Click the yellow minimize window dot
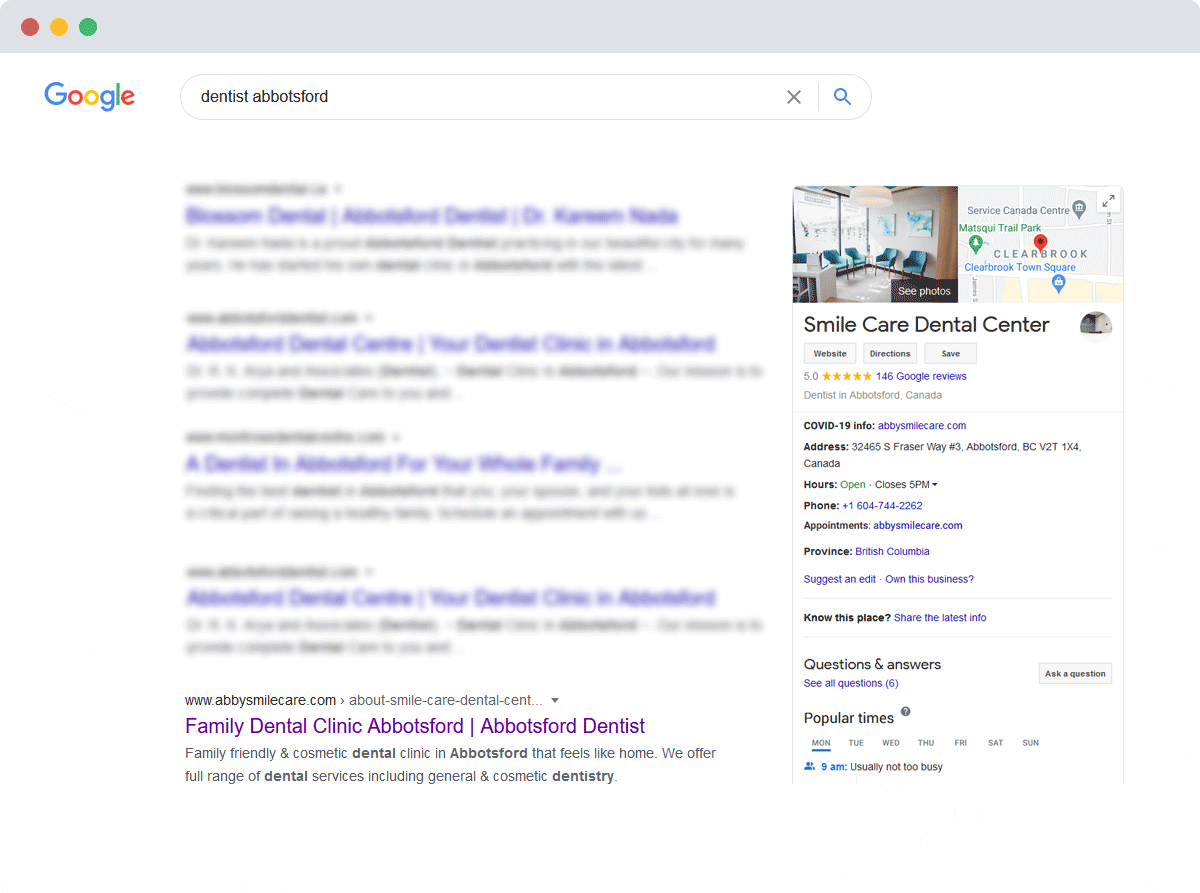The width and height of the screenshot is (1200, 893). [59, 27]
